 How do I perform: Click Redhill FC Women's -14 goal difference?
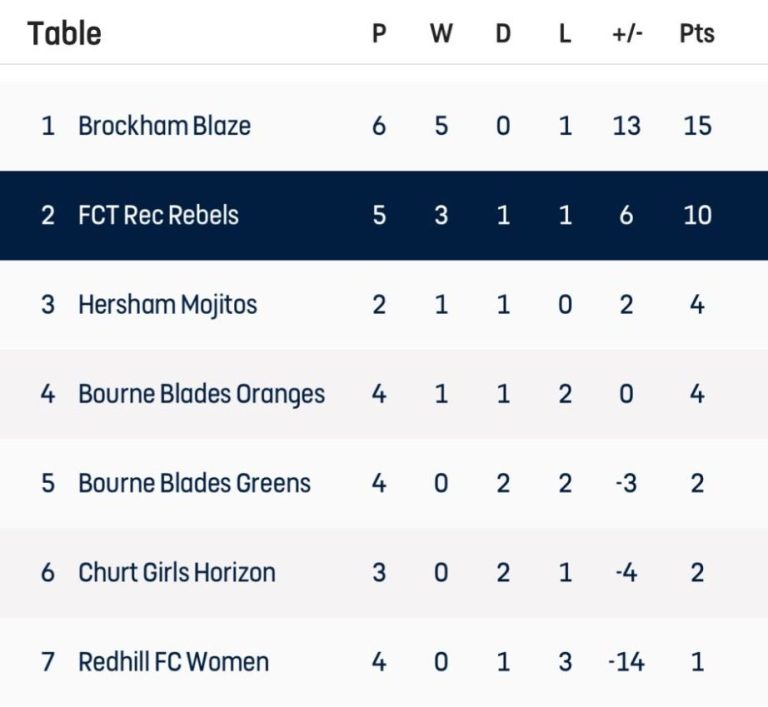coord(626,662)
